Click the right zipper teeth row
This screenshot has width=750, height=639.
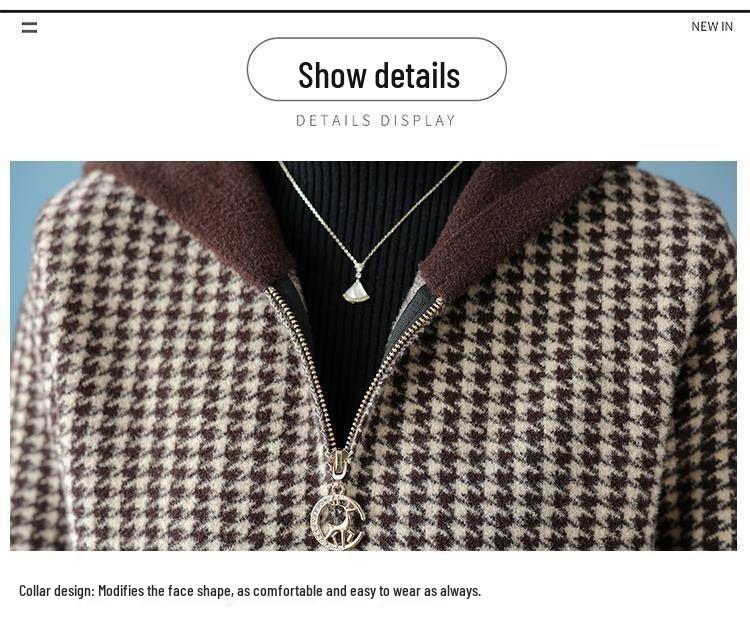point(395,368)
